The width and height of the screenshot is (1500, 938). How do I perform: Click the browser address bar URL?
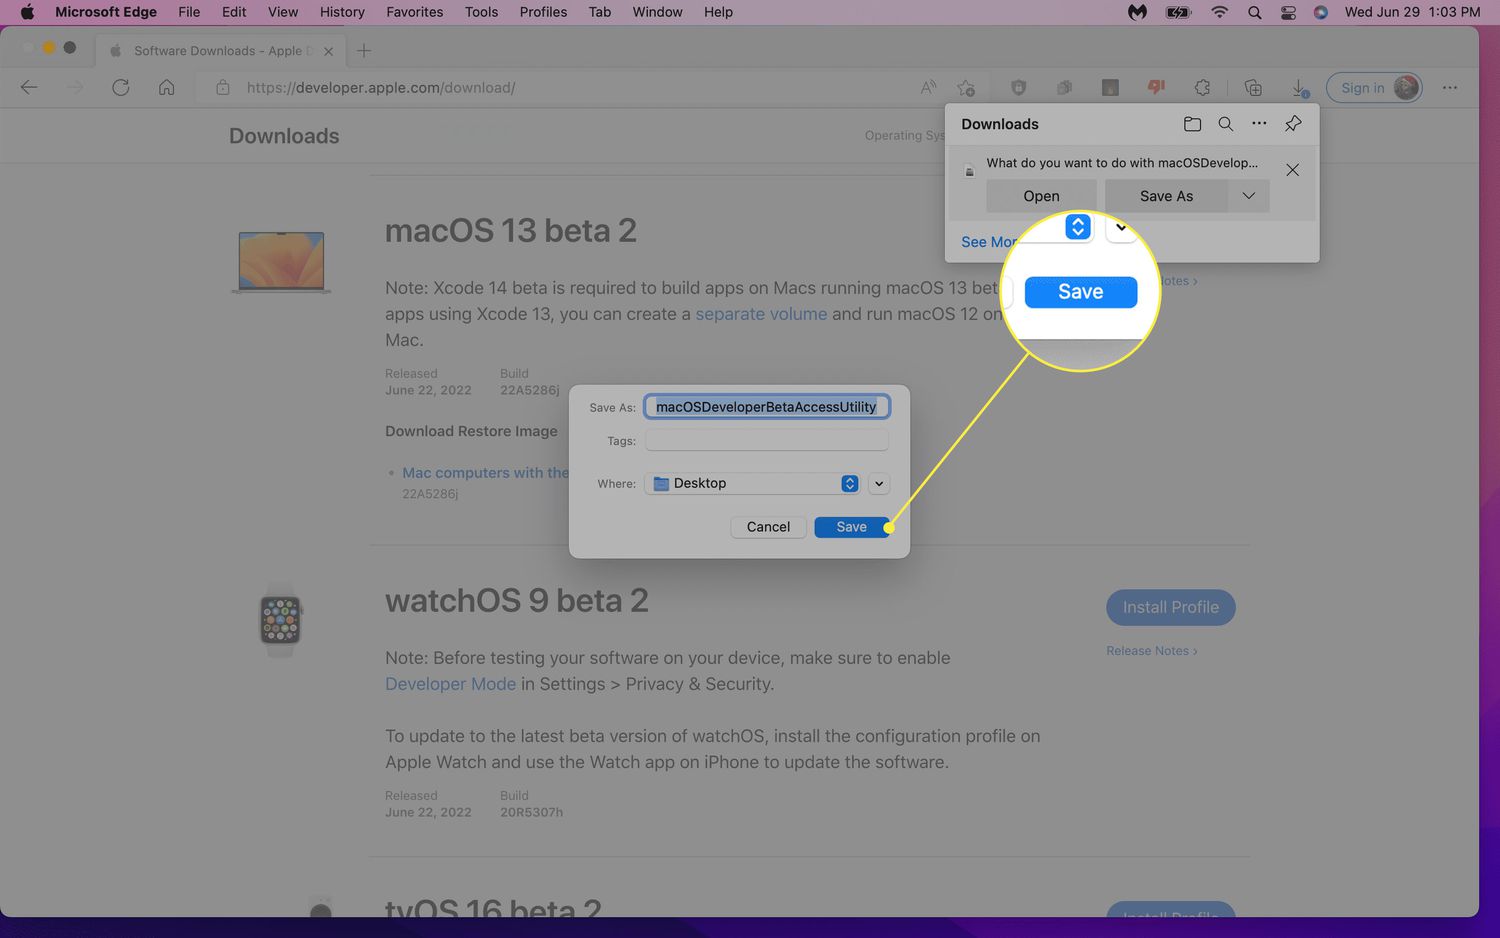[x=381, y=88]
